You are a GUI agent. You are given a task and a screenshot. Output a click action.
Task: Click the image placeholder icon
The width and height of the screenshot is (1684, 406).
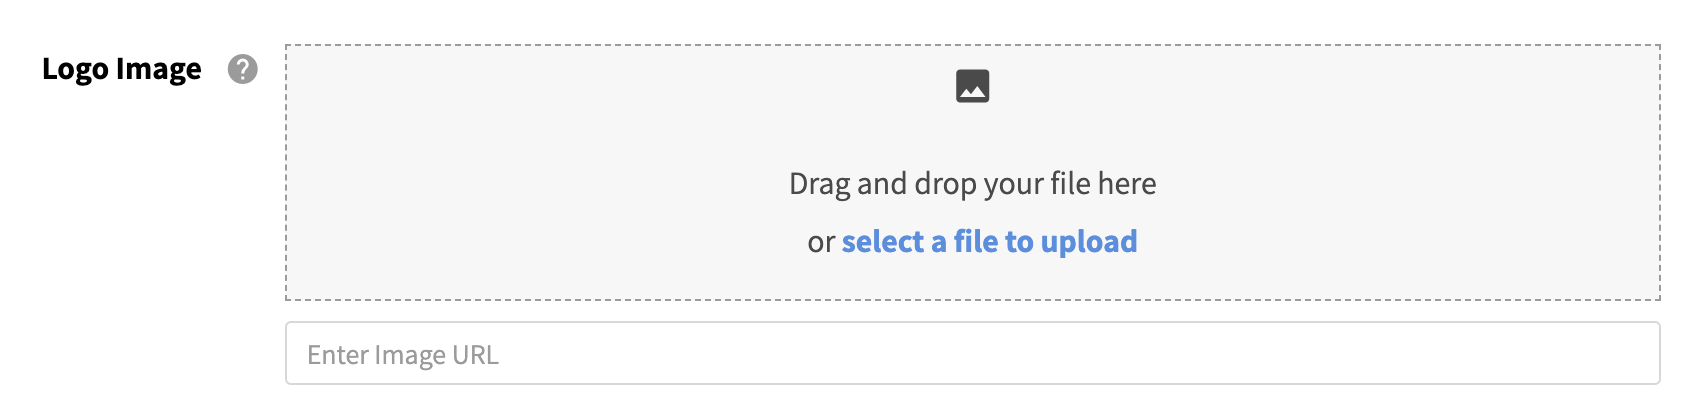pyautogui.click(x=972, y=86)
